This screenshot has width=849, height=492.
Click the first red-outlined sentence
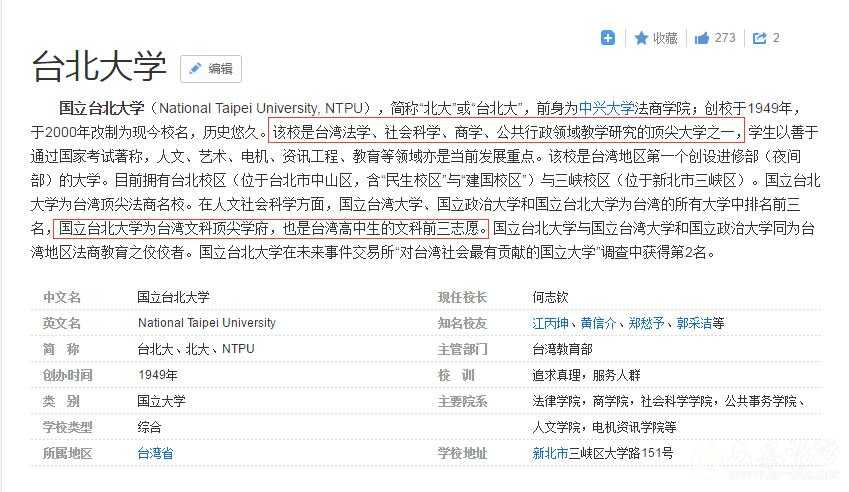point(507,132)
